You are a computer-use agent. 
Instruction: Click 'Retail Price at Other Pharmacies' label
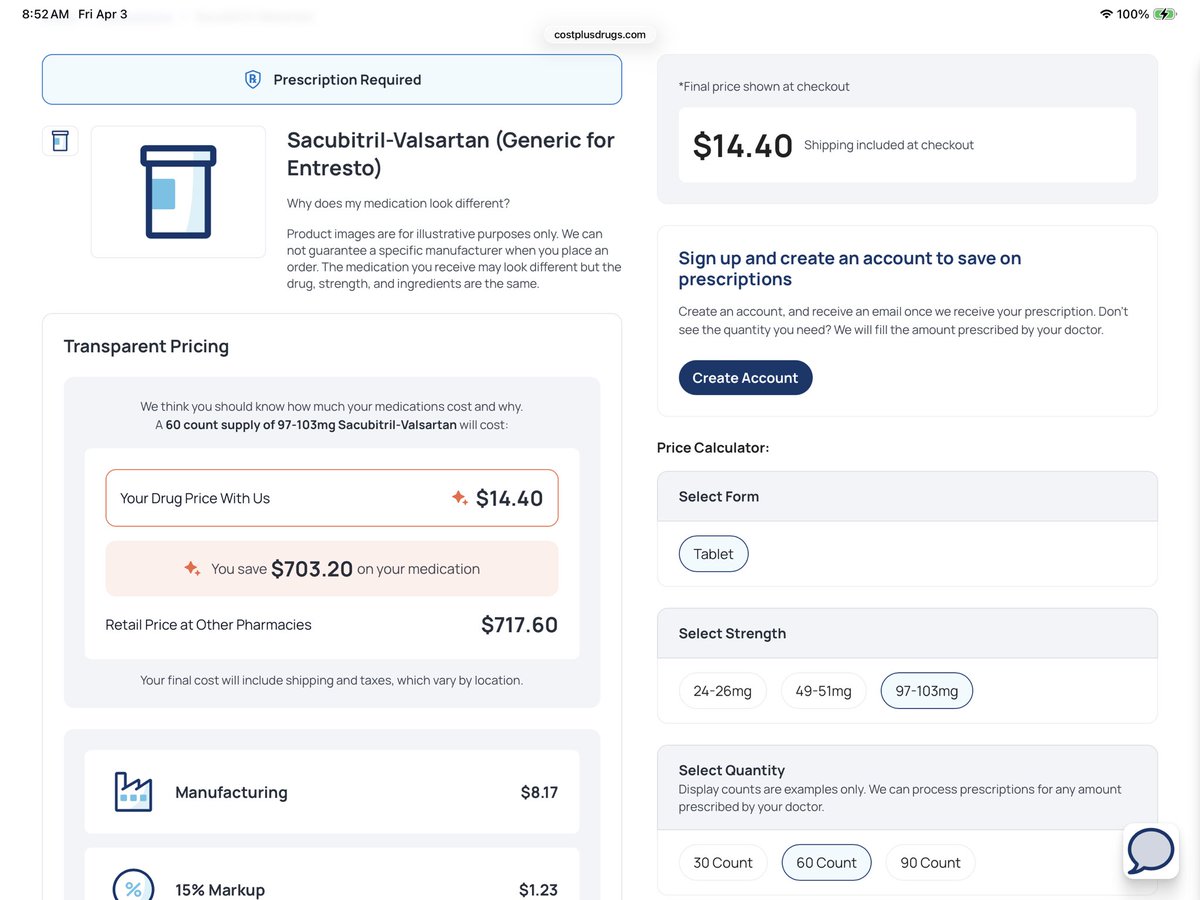click(208, 625)
